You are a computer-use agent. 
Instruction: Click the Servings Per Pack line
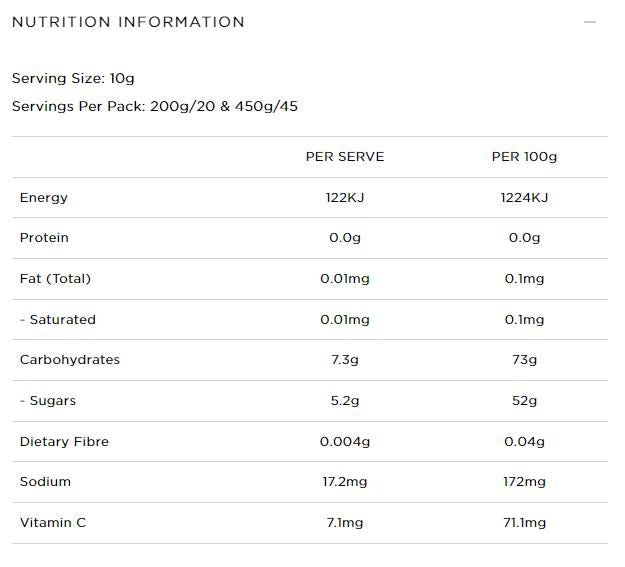155,106
